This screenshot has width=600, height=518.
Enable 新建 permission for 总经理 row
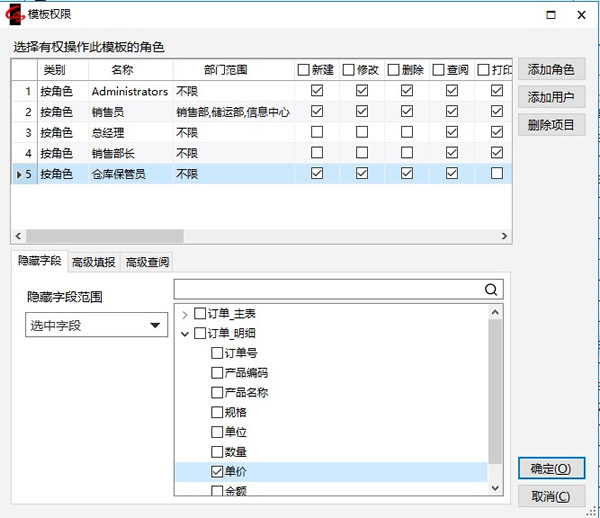(x=317, y=132)
